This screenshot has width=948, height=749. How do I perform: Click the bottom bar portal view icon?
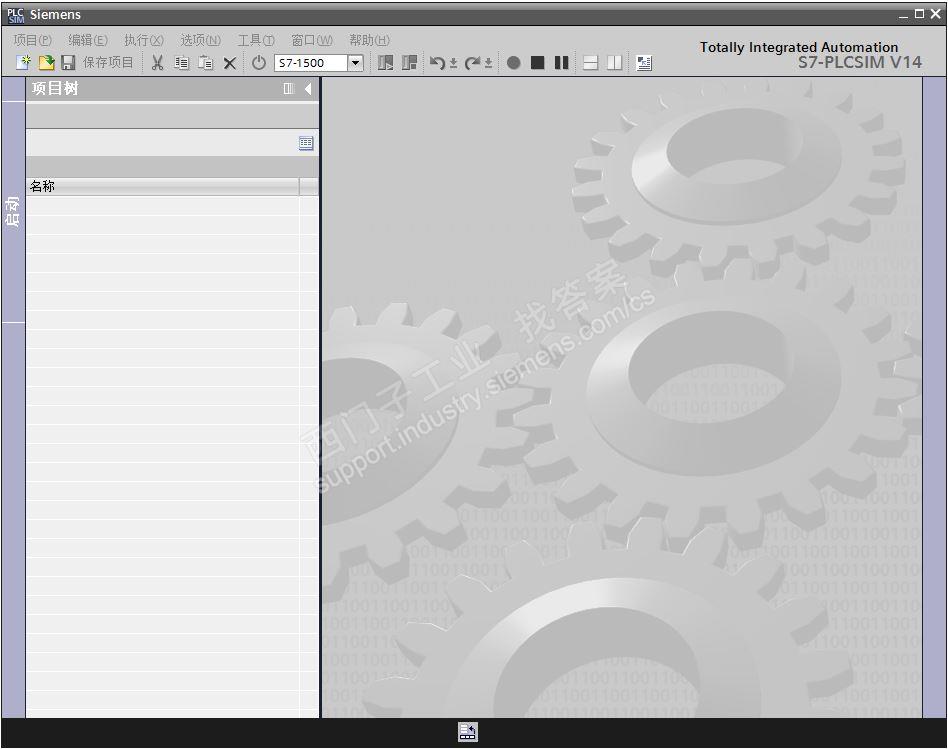point(467,732)
